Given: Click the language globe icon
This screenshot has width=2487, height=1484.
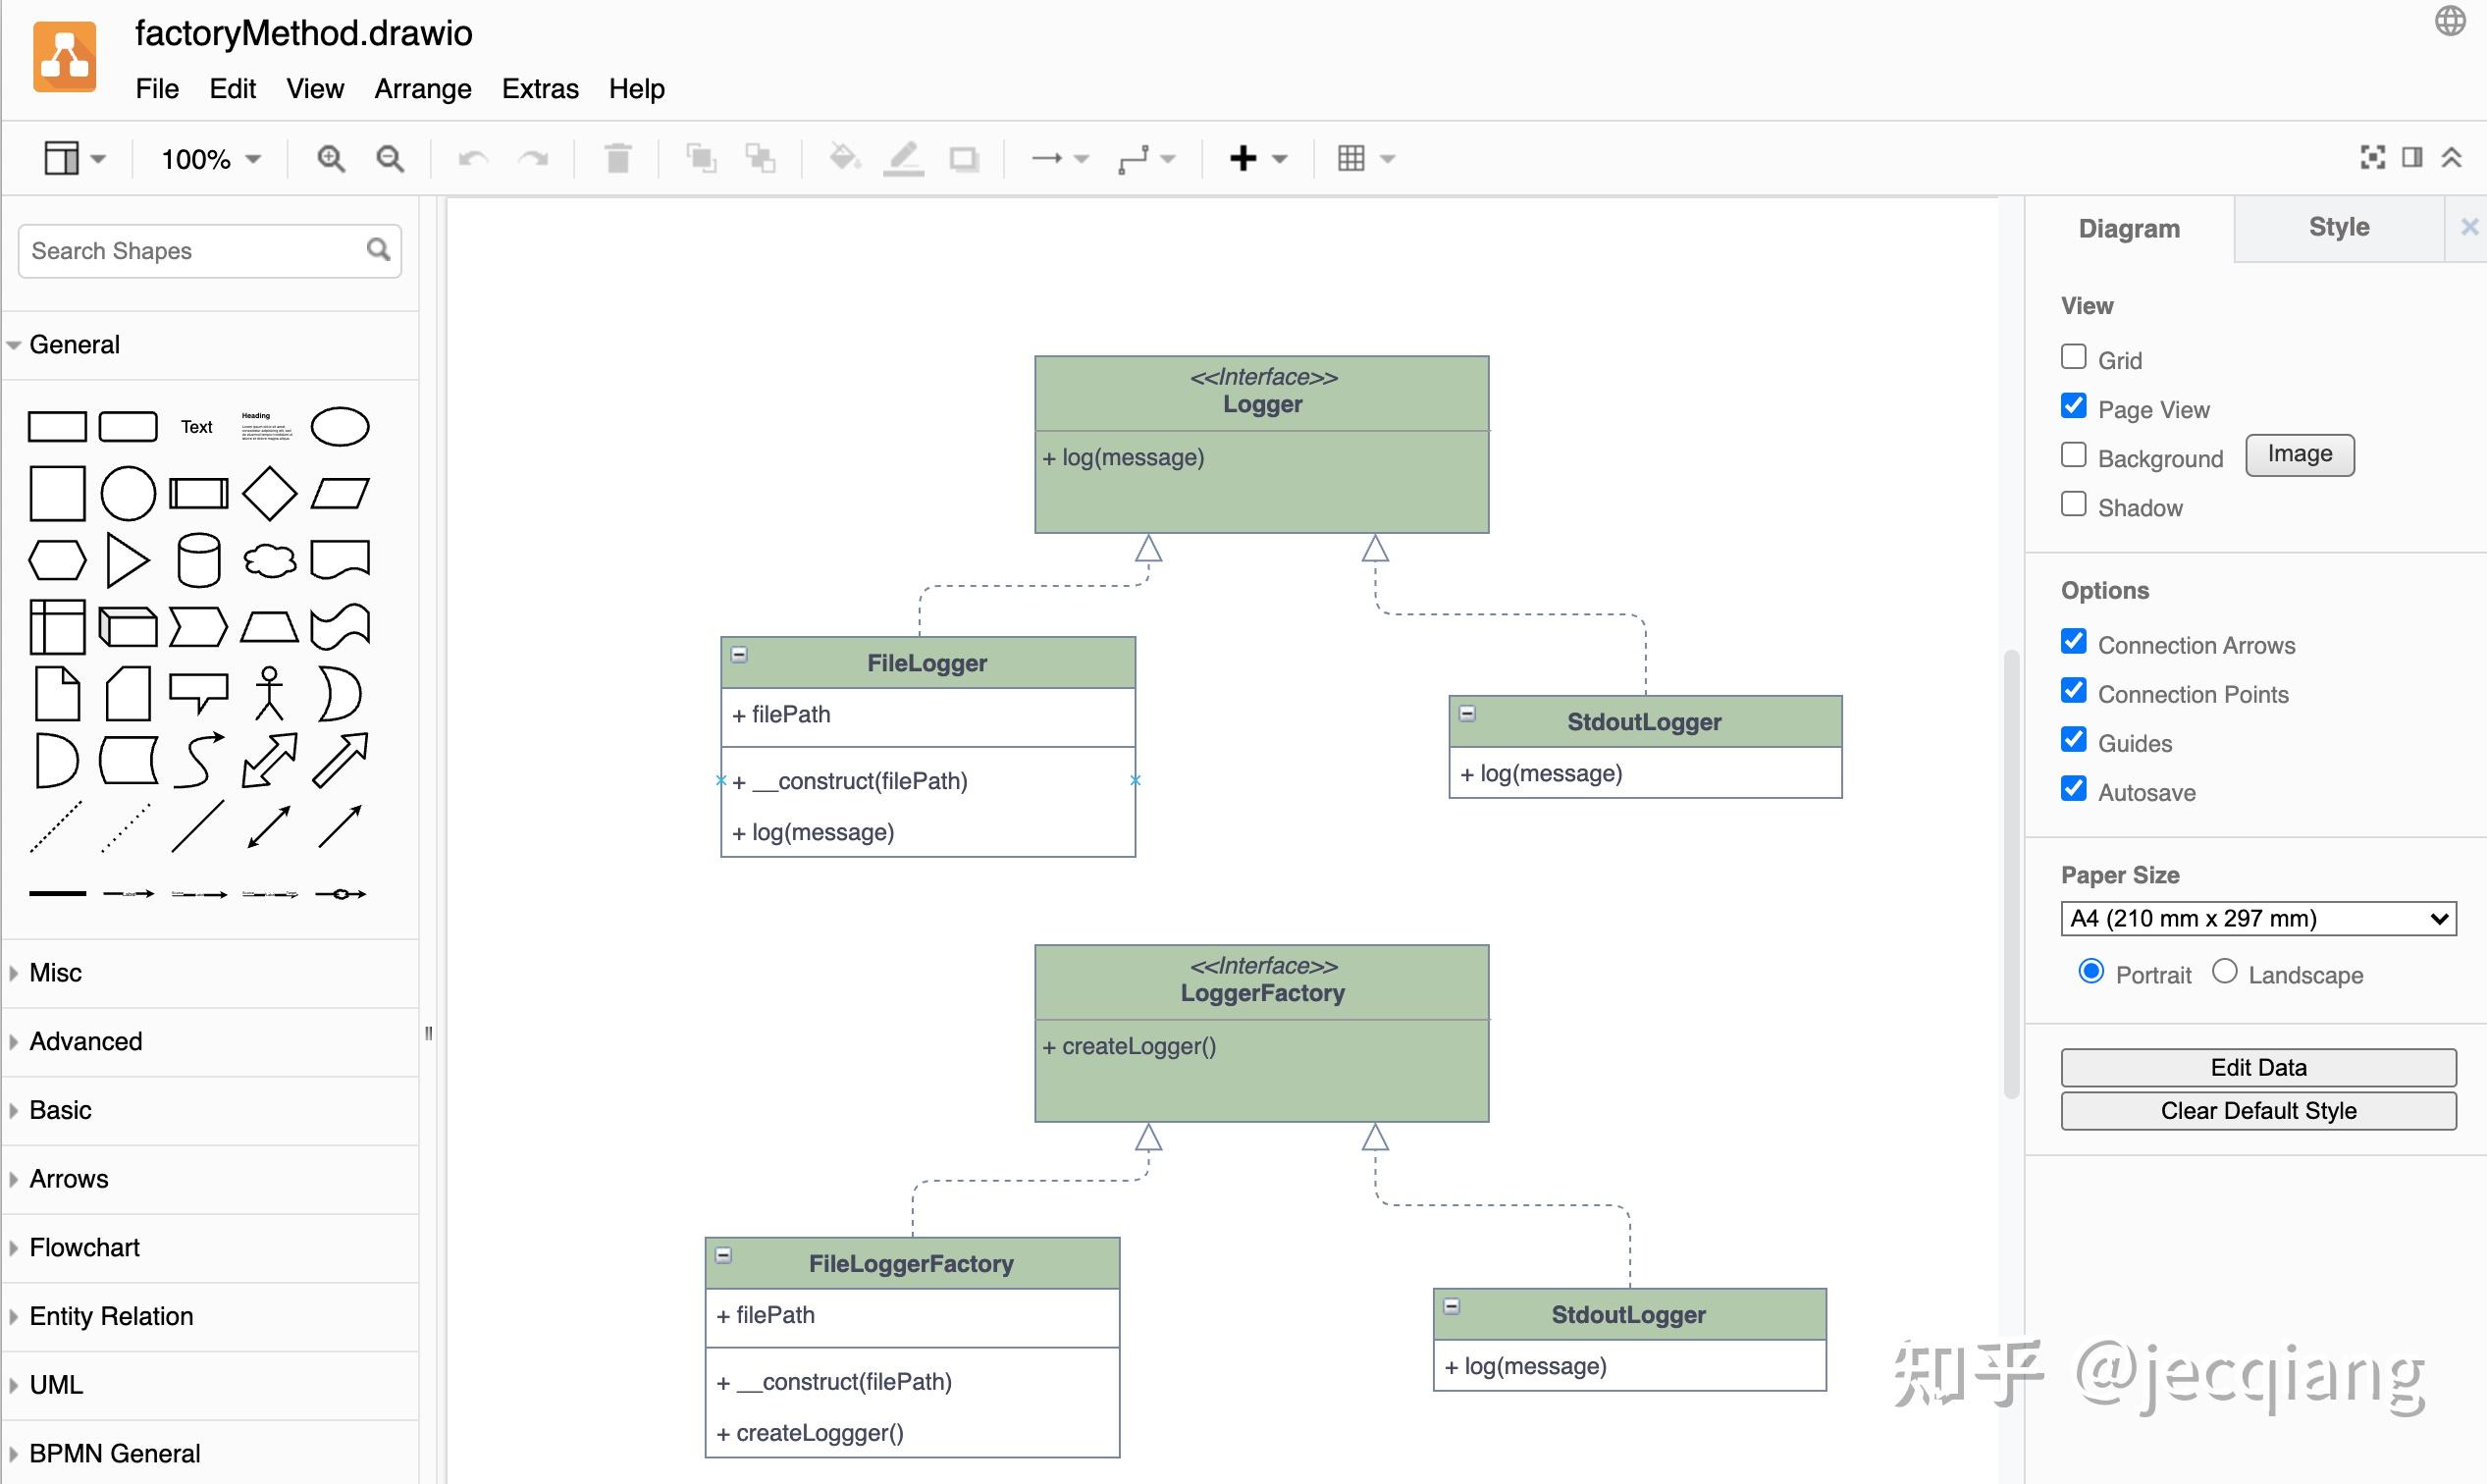Looking at the screenshot, I should click(x=2449, y=21).
